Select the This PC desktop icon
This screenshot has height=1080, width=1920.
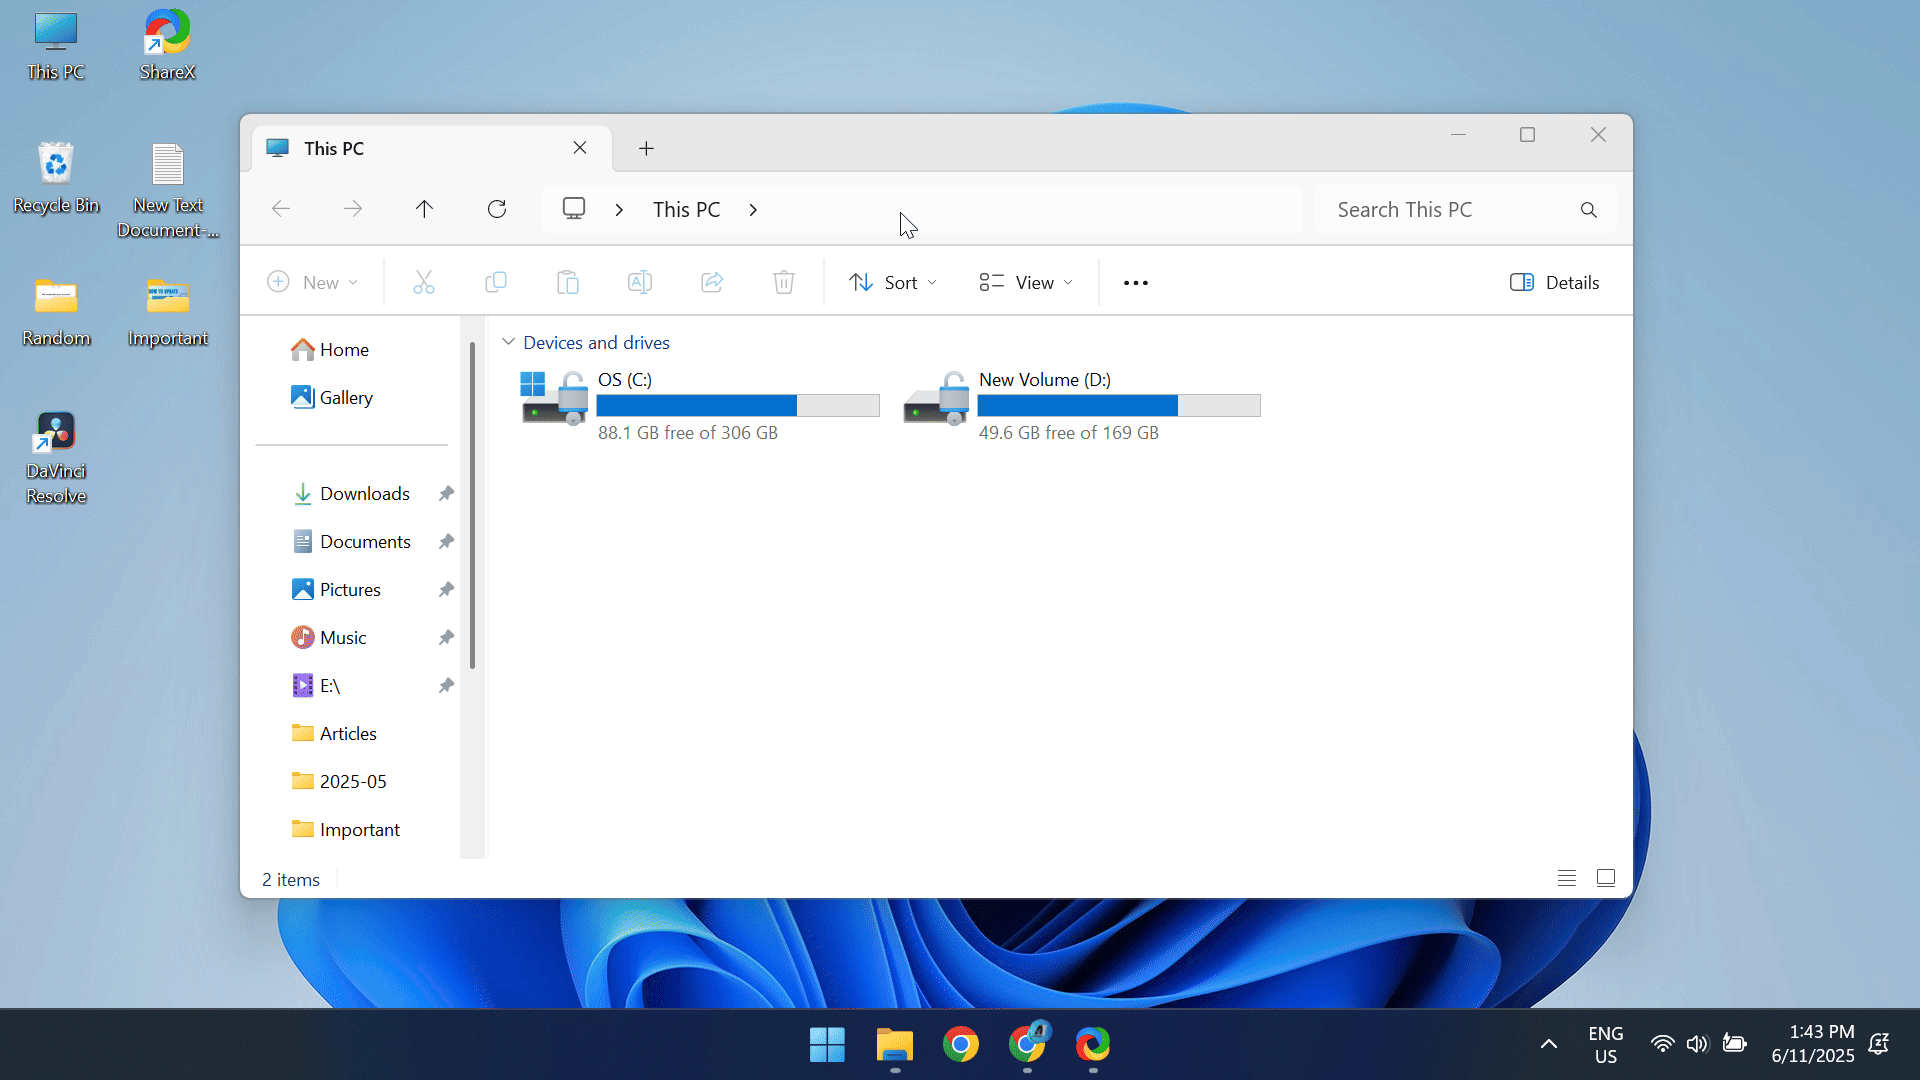click(56, 45)
